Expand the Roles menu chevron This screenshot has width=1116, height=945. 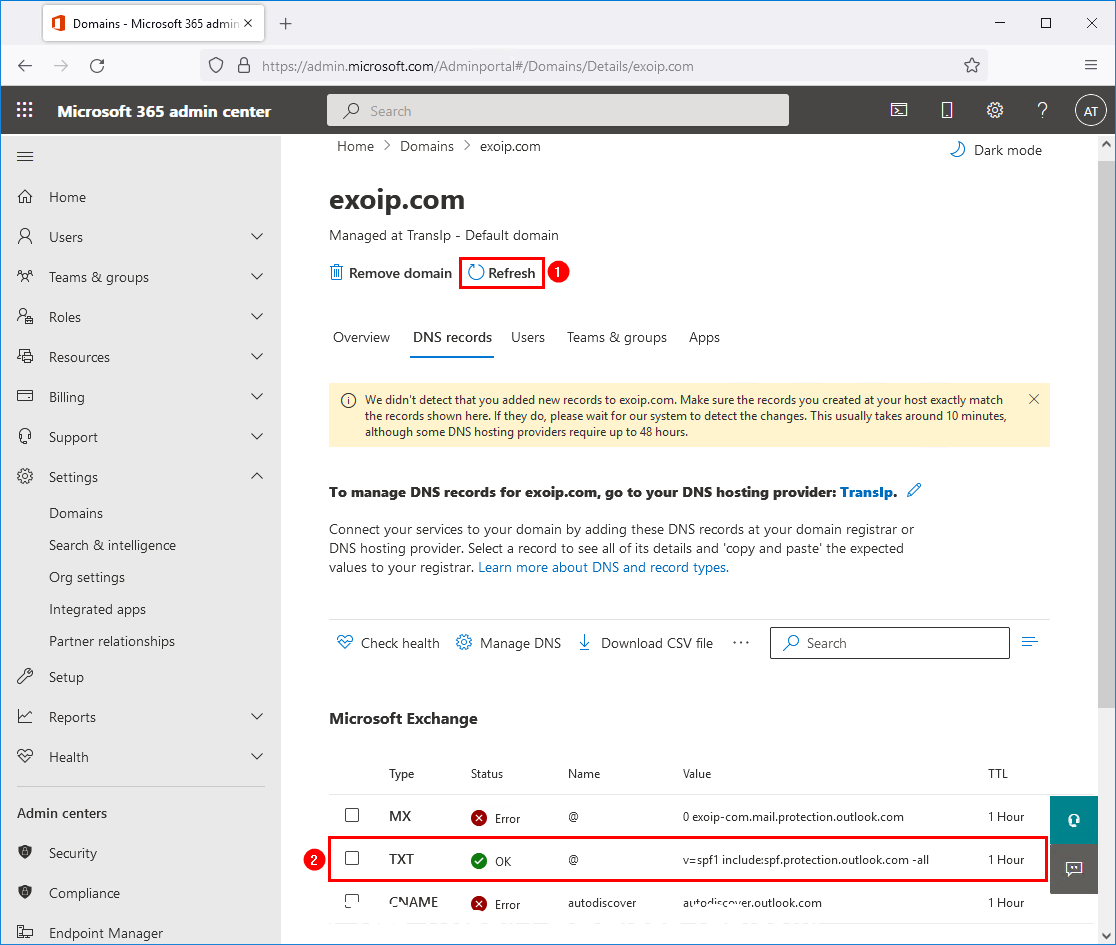click(x=257, y=316)
